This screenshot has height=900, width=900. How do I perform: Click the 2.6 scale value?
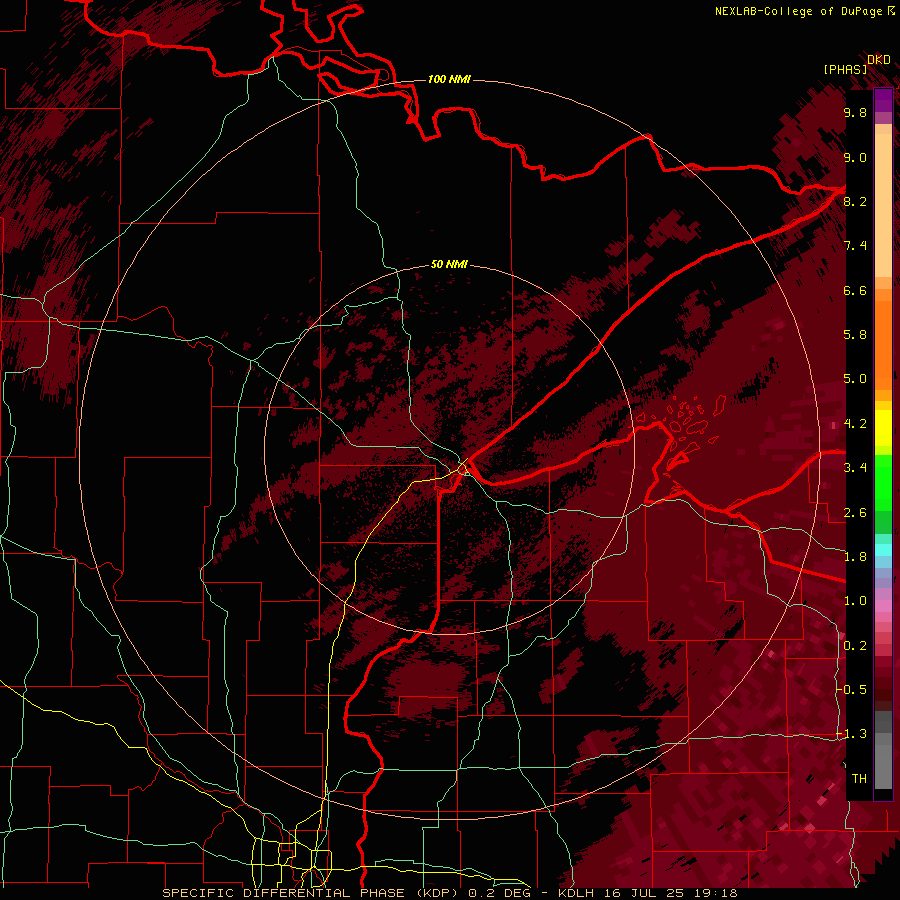855,513
